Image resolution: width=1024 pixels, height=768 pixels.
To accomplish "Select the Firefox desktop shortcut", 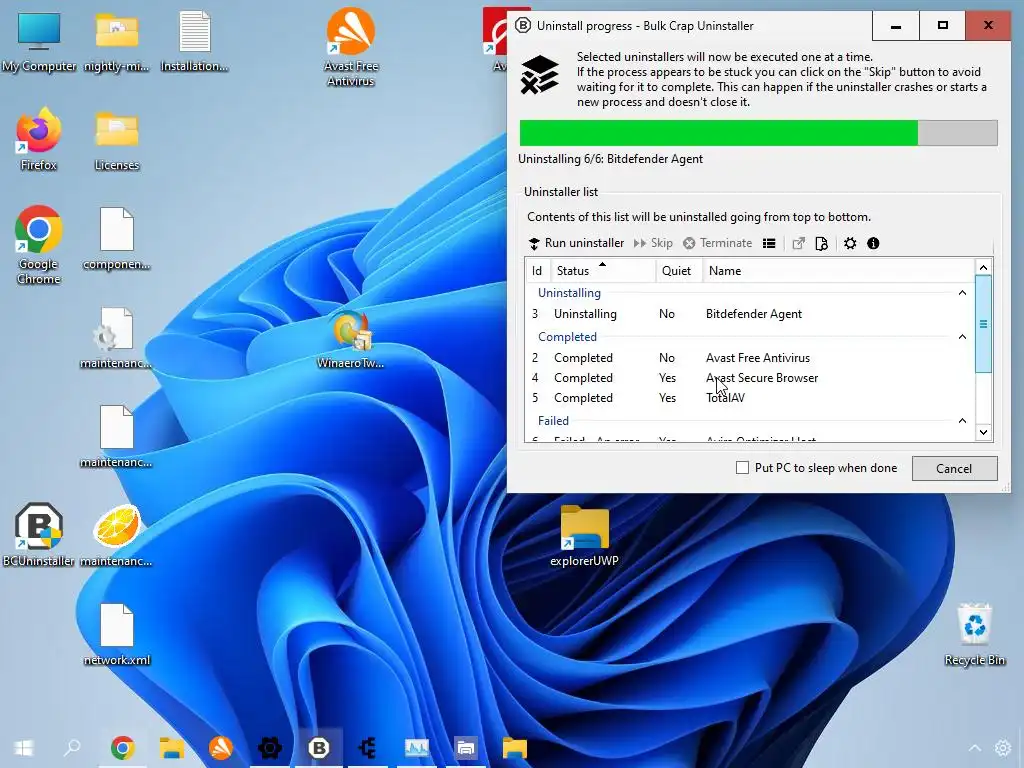I will click(39, 140).
